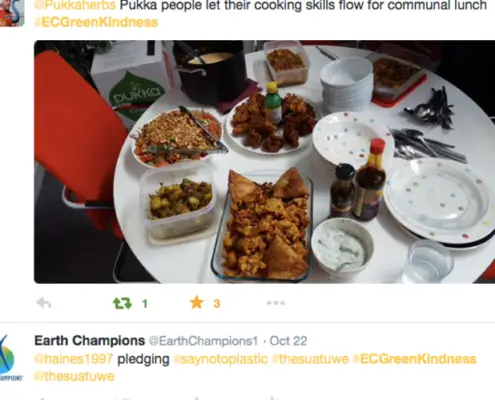The height and width of the screenshot is (400, 495).
Task: Open the @EarthChampions1 handle
Action: tap(203, 341)
